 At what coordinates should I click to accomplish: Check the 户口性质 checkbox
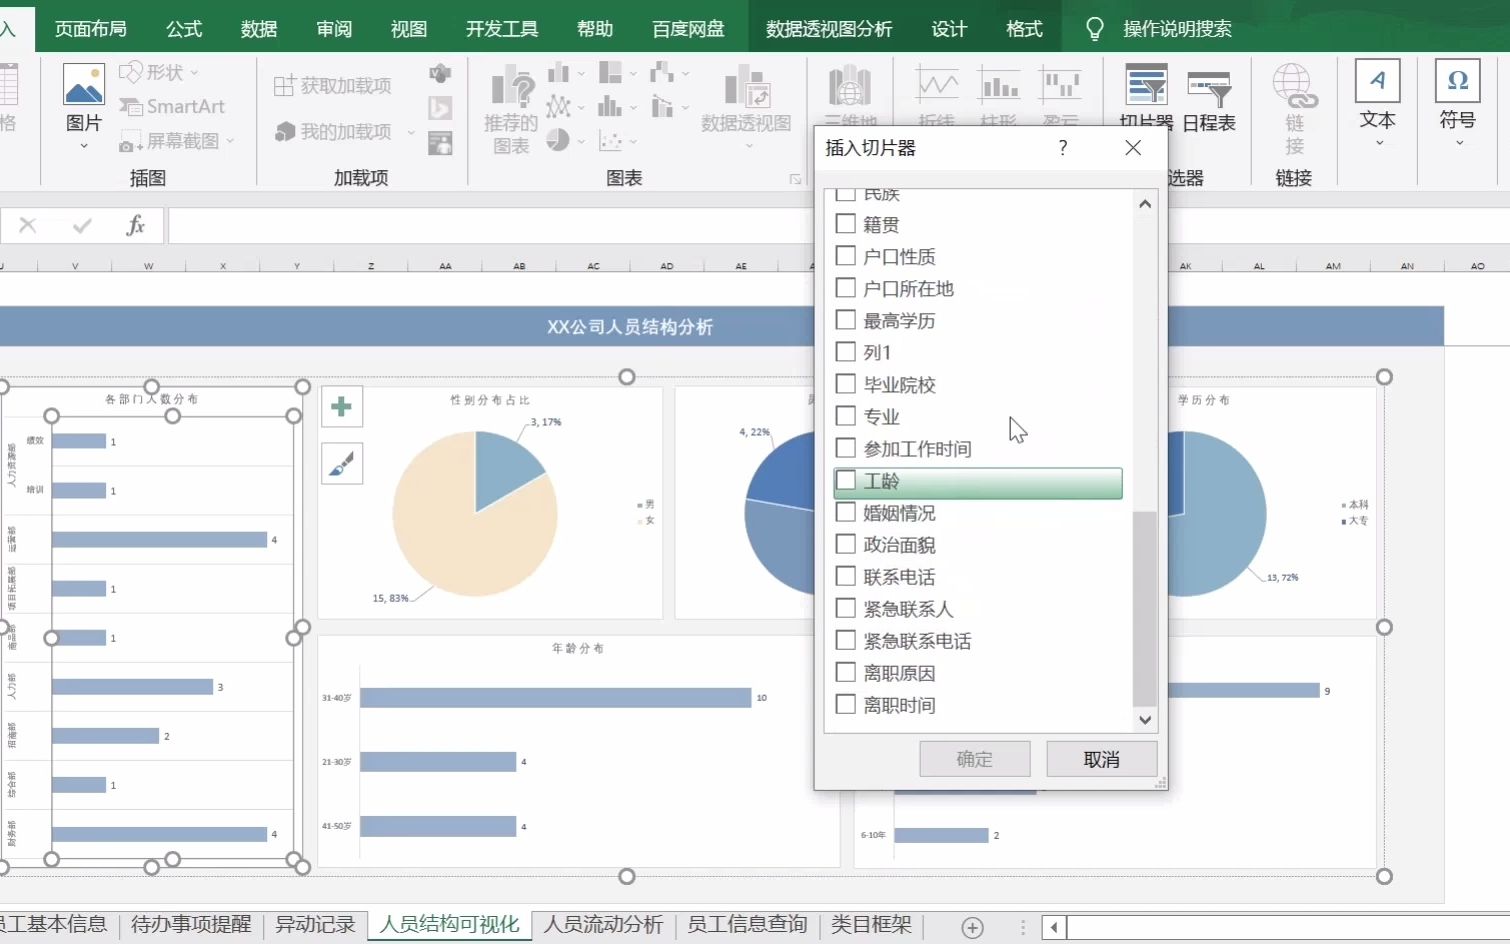pos(845,256)
